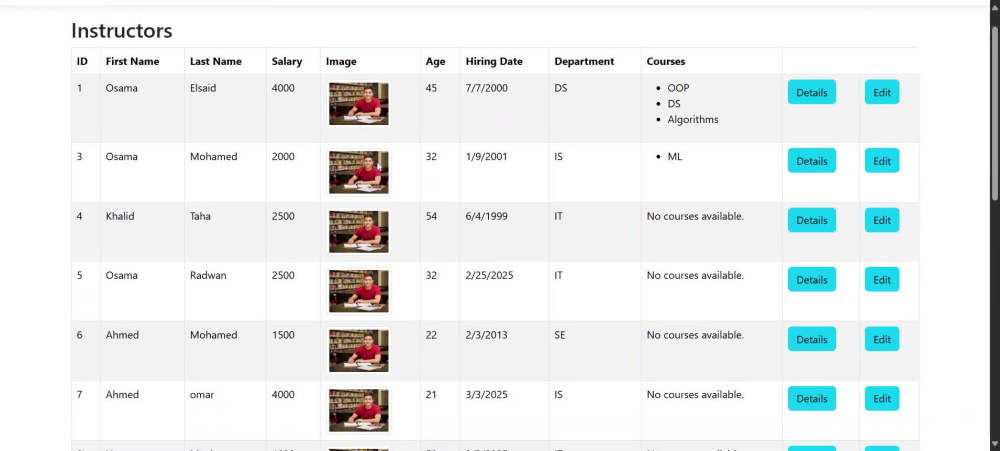Screen dimensions: 1000x451
Task: Edit instructor Khalid Taha
Action: coord(881,220)
